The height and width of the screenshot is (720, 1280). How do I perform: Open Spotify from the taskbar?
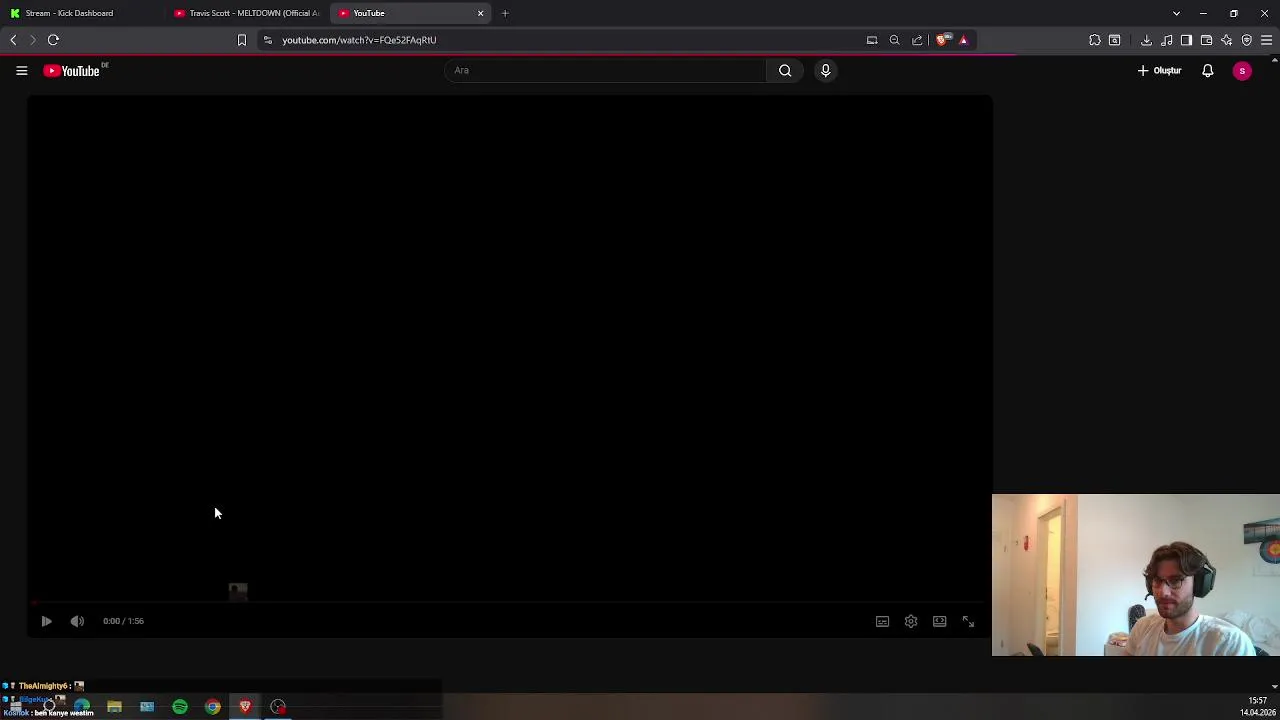click(180, 707)
